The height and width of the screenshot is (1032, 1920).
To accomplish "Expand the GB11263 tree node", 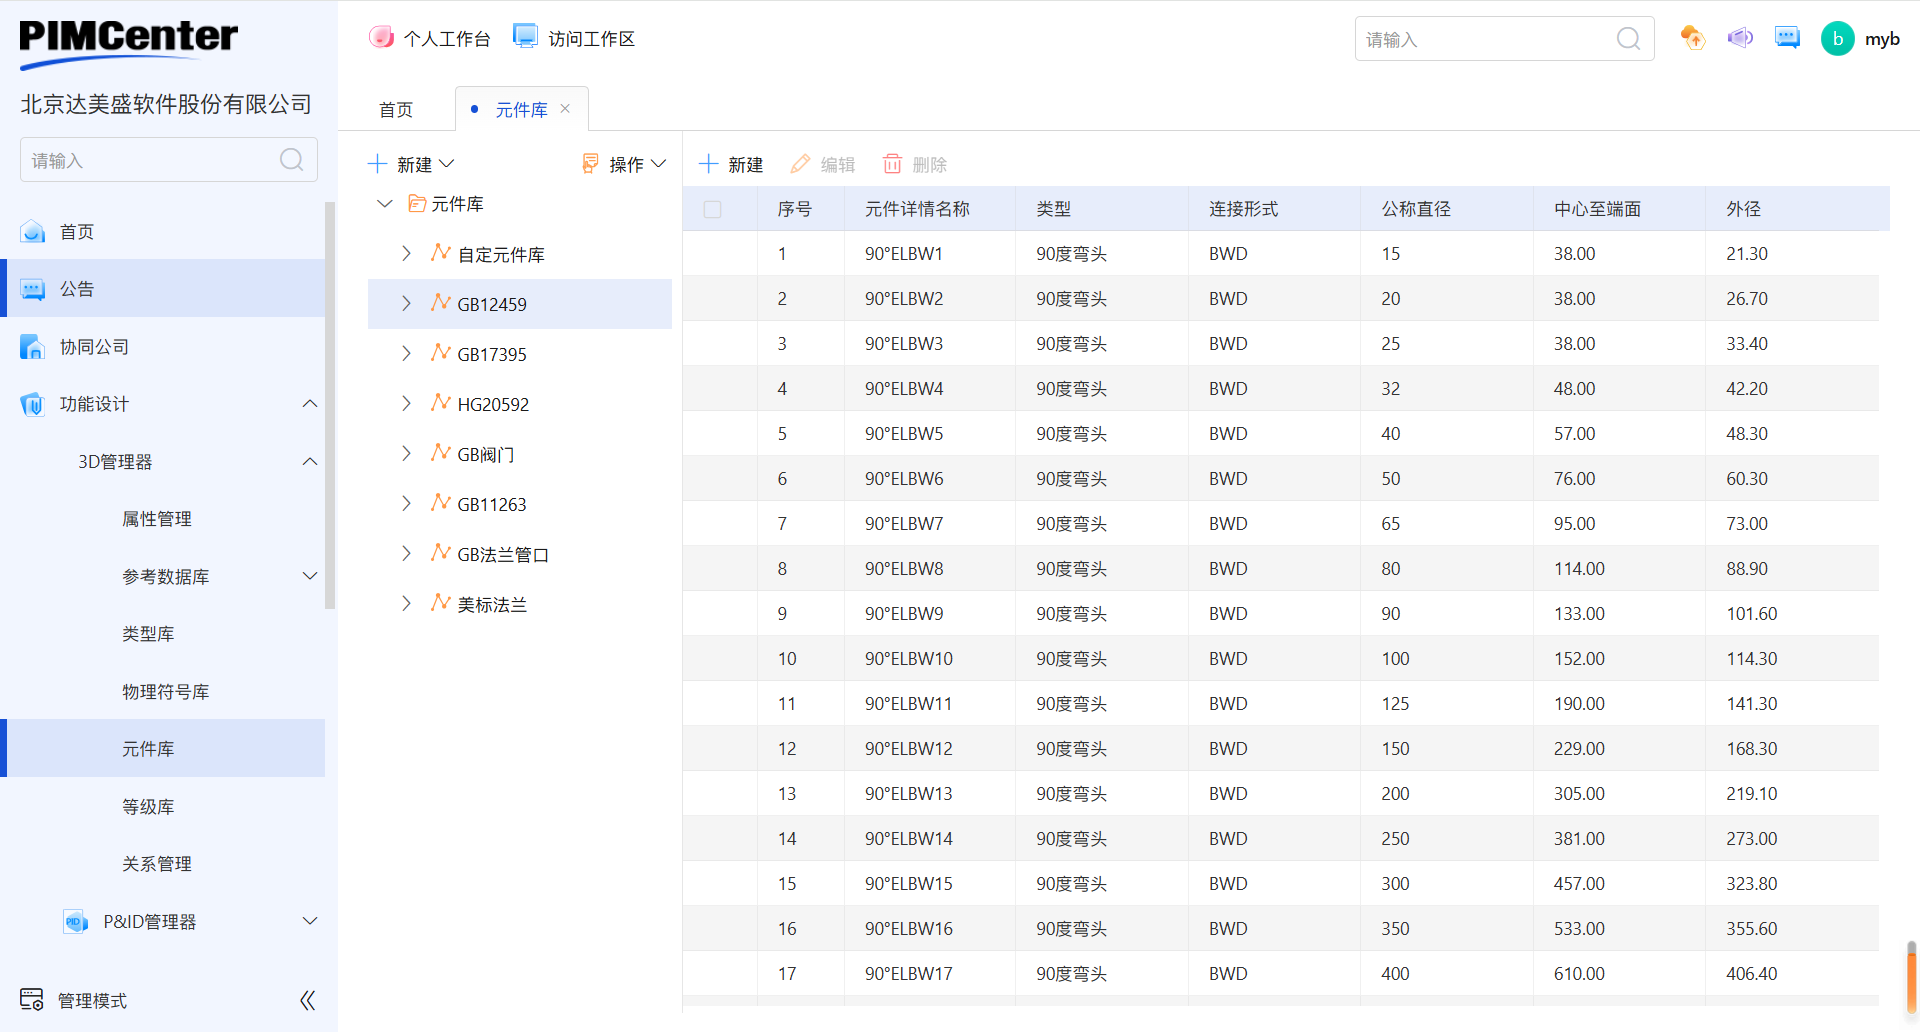I will [406, 504].
